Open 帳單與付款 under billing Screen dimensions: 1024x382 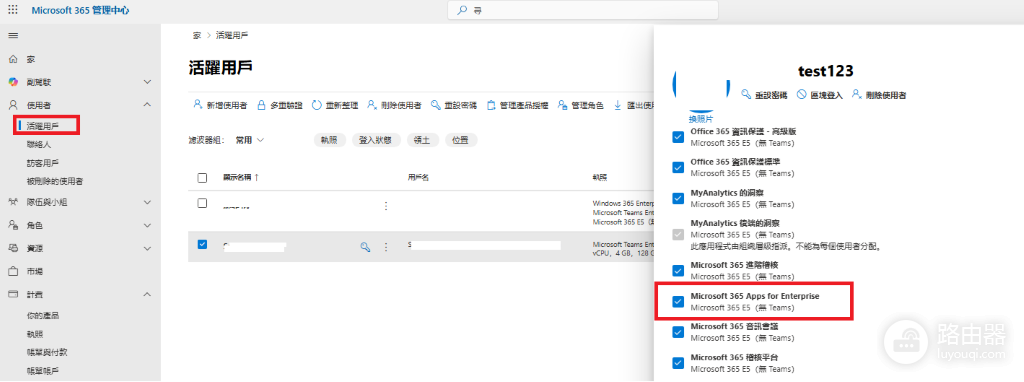click(47, 352)
